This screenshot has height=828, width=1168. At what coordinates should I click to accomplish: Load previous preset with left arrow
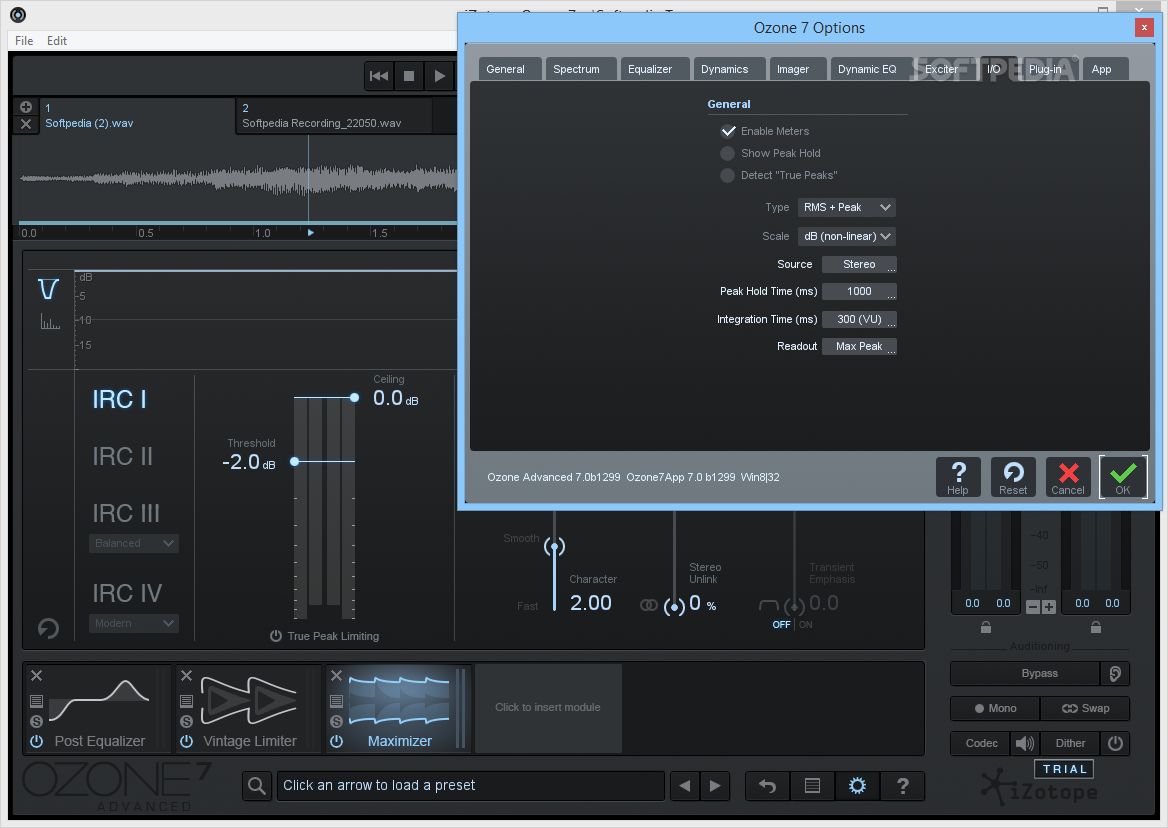coord(685,786)
